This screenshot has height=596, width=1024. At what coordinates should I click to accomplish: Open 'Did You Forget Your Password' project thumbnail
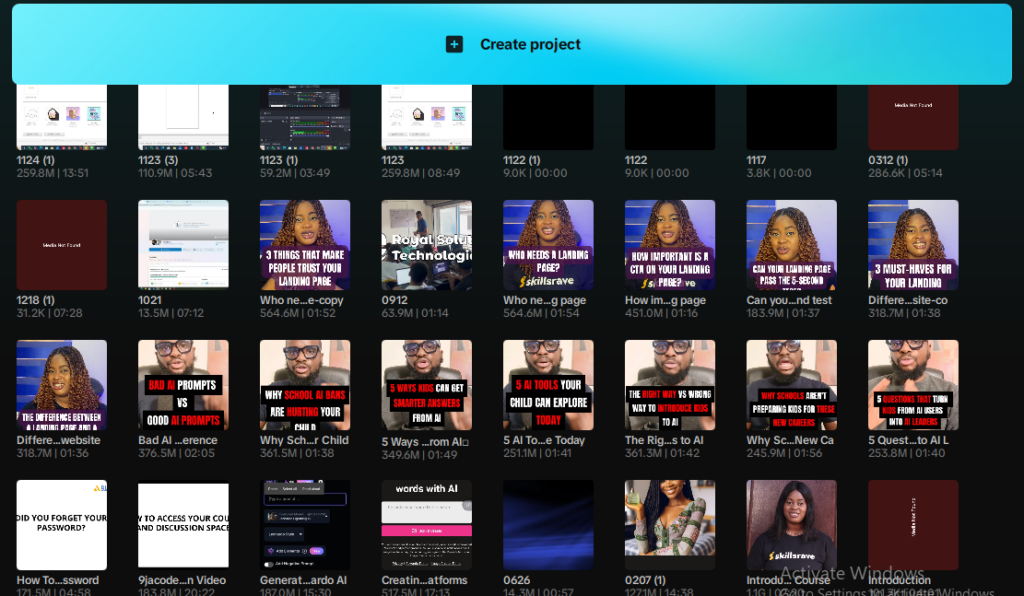pos(62,524)
